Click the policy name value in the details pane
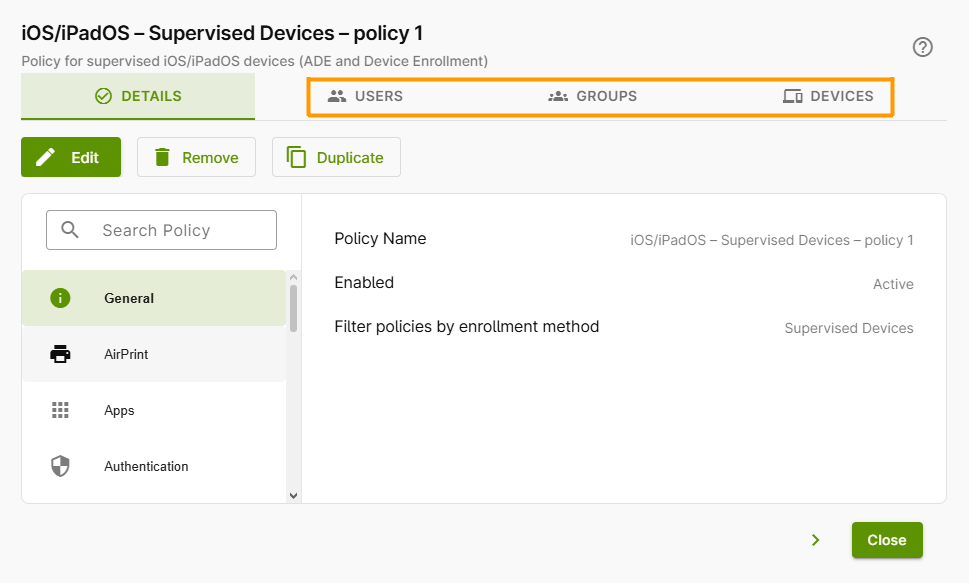969x583 pixels. click(x=772, y=240)
